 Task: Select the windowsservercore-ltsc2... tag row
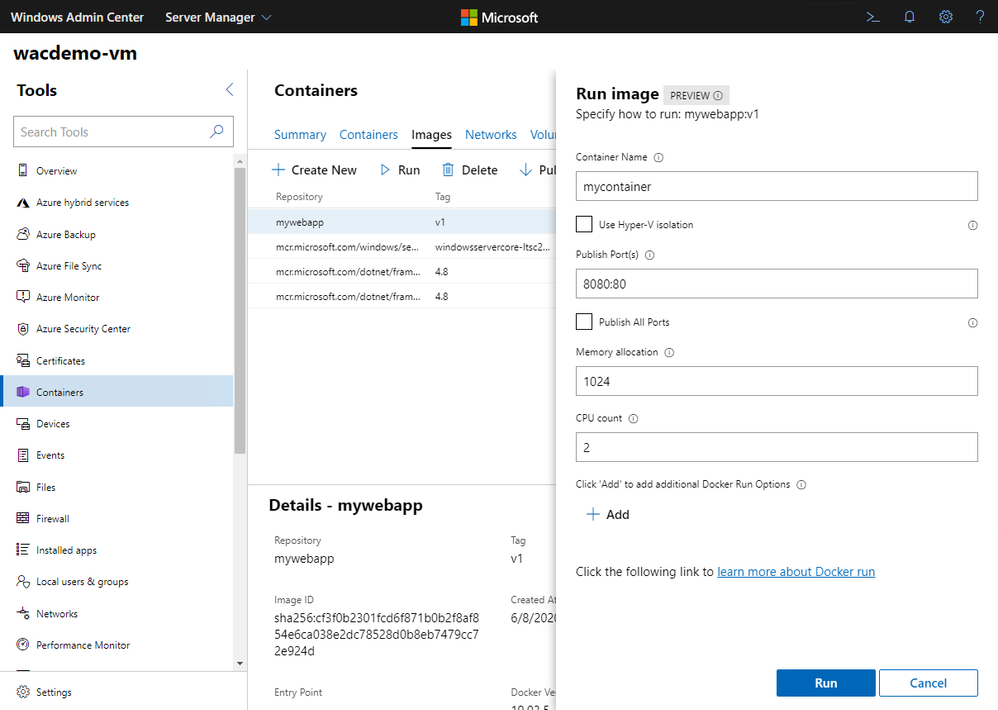point(402,247)
